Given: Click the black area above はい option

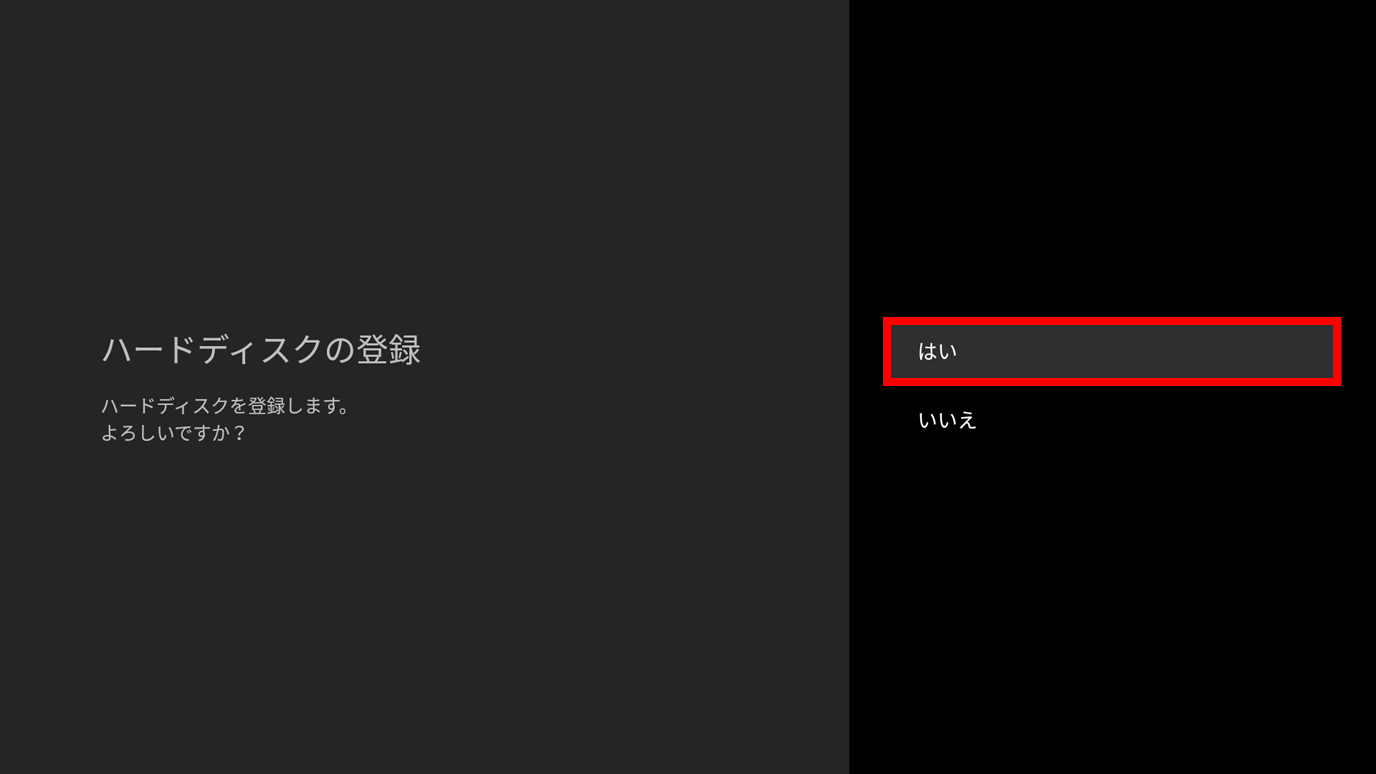Looking at the screenshot, I should (x=1112, y=160).
